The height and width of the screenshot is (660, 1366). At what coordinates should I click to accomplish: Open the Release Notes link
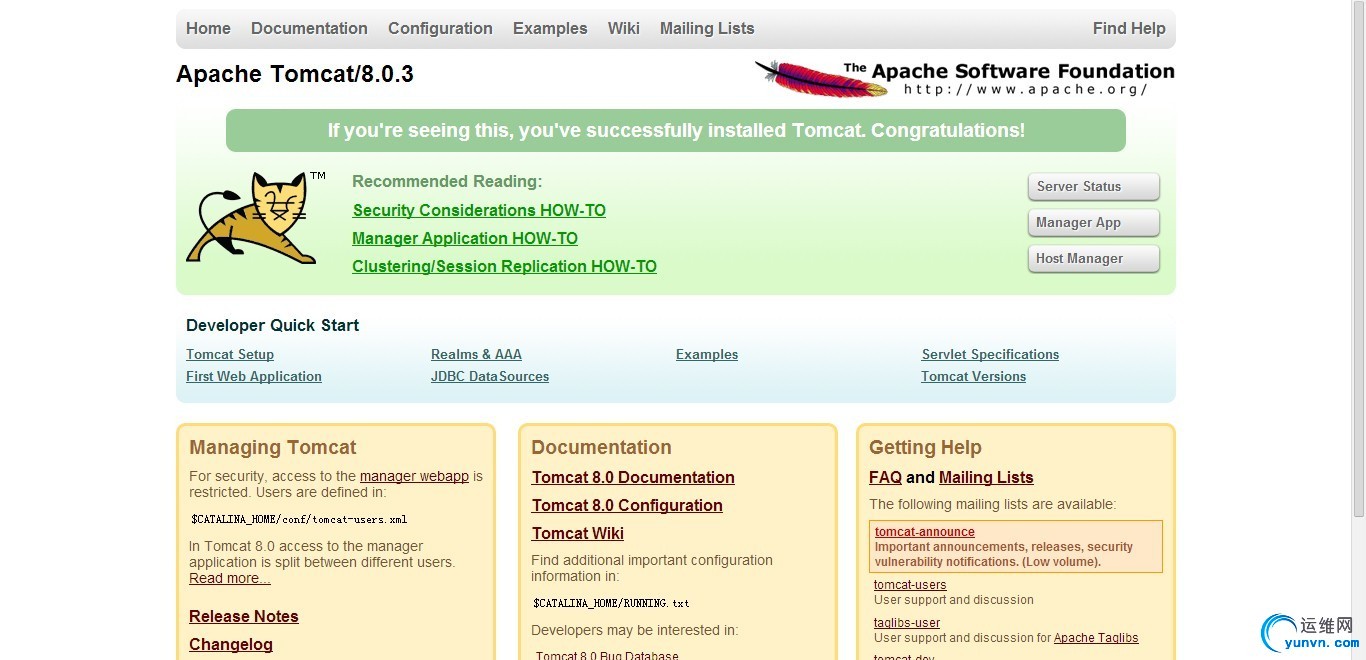(244, 616)
